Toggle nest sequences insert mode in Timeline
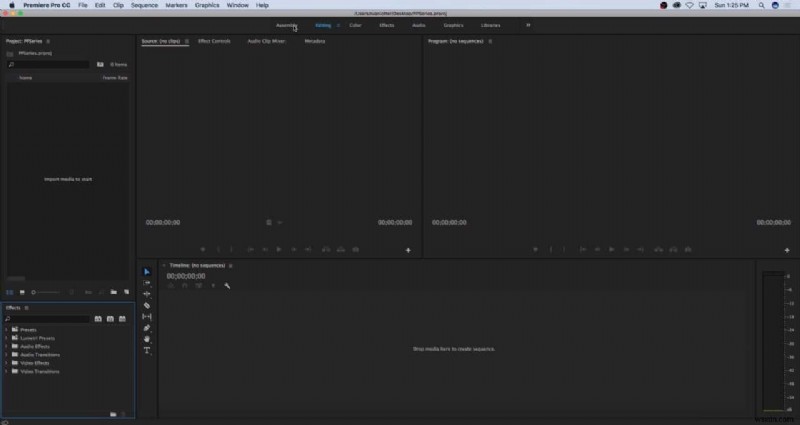The width and height of the screenshot is (800, 425). (x=170, y=286)
